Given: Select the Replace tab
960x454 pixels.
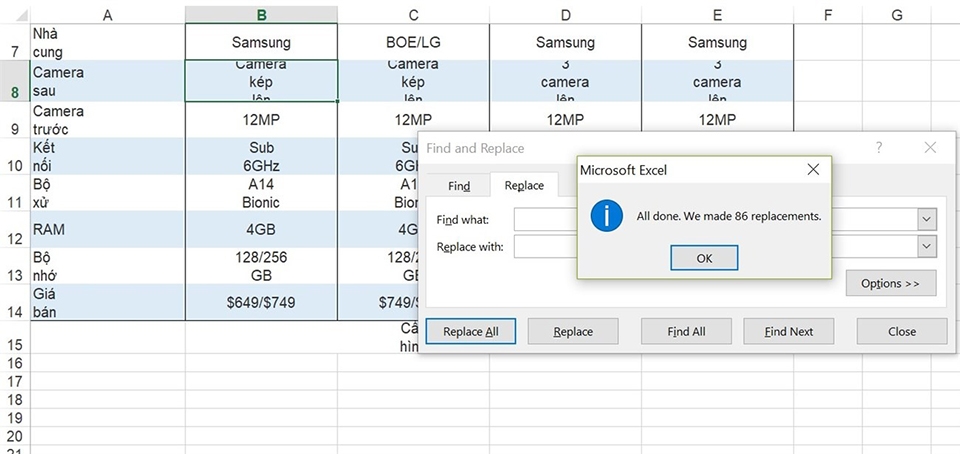Looking at the screenshot, I should pos(524,185).
